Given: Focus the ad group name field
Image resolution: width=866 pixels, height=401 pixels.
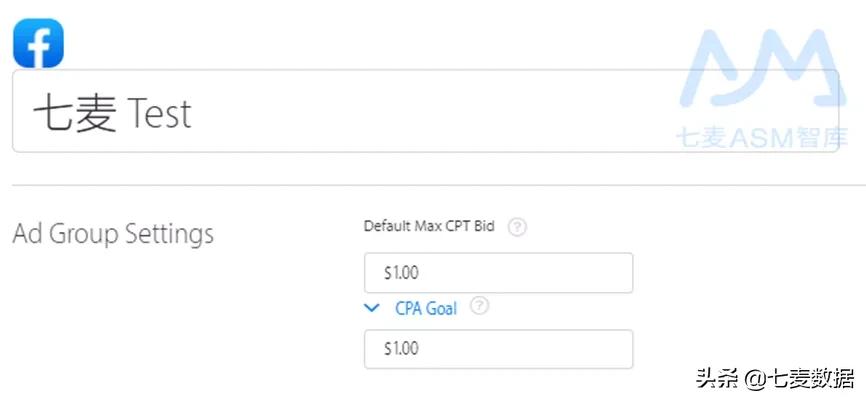Looking at the screenshot, I should click(425, 111).
